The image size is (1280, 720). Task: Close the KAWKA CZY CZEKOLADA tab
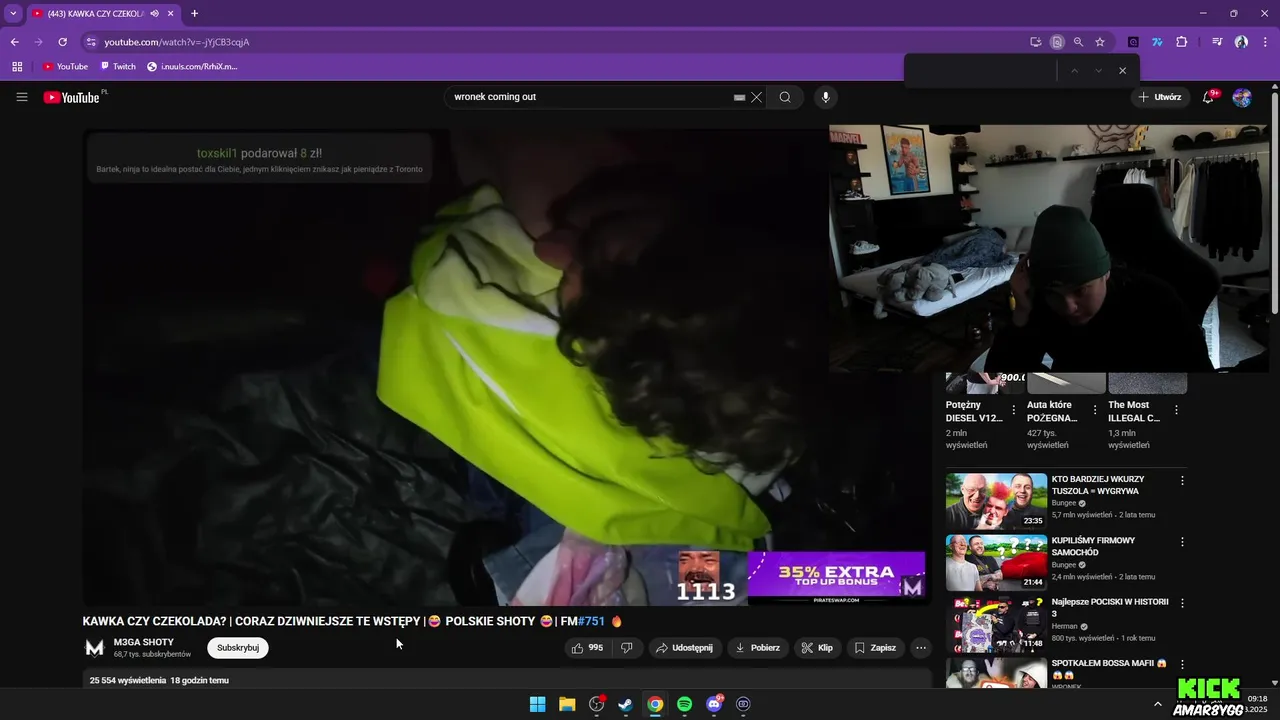[170, 14]
